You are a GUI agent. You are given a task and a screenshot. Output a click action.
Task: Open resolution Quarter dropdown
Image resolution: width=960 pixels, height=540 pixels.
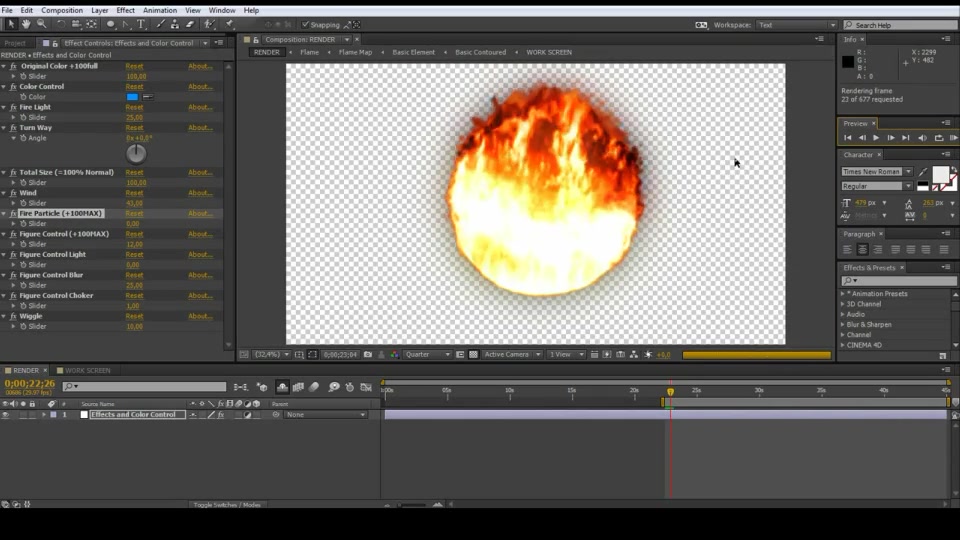point(427,354)
